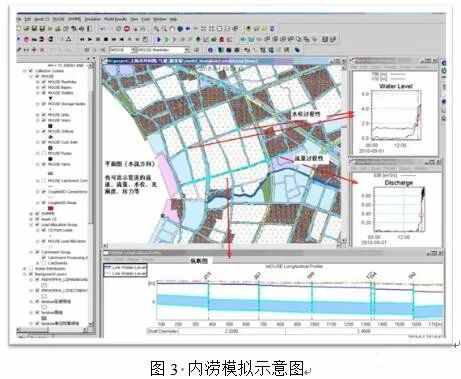Open the Model Results menu
This screenshot has height=379, width=461.
[115, 19]
